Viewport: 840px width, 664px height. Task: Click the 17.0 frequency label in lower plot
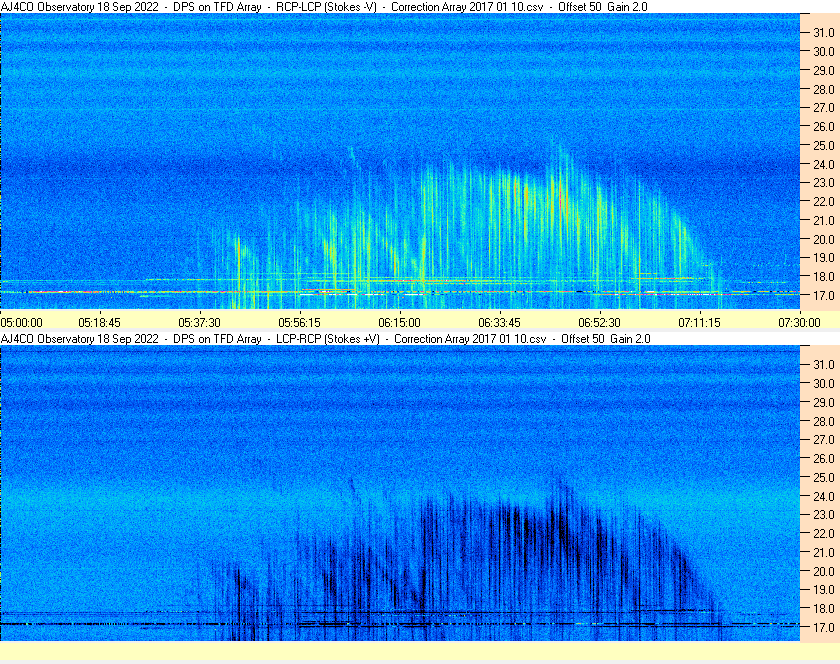coord(823,628)
